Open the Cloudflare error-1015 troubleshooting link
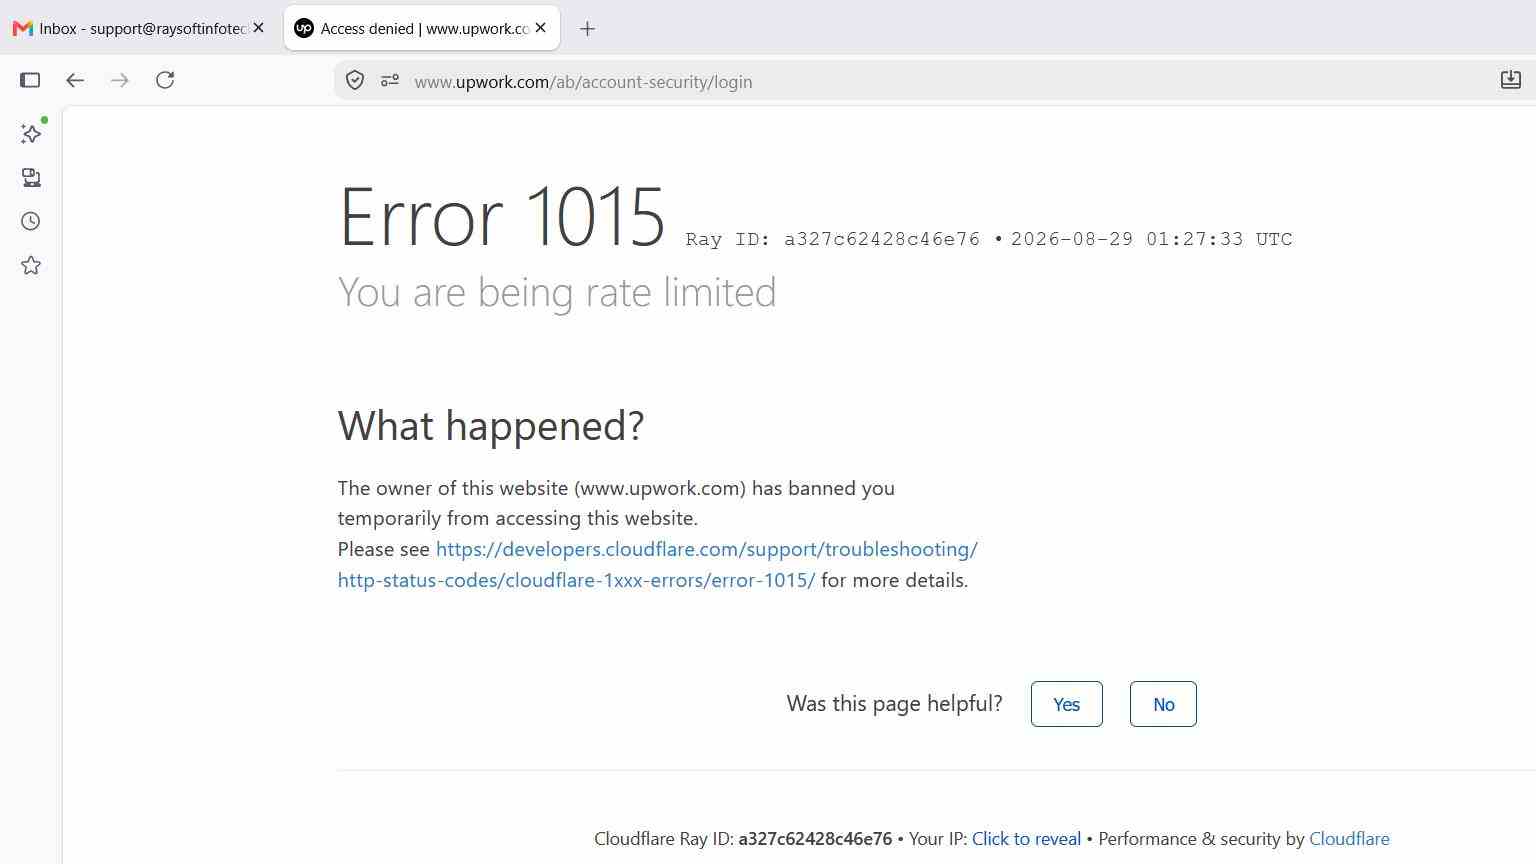 (657, 565)
